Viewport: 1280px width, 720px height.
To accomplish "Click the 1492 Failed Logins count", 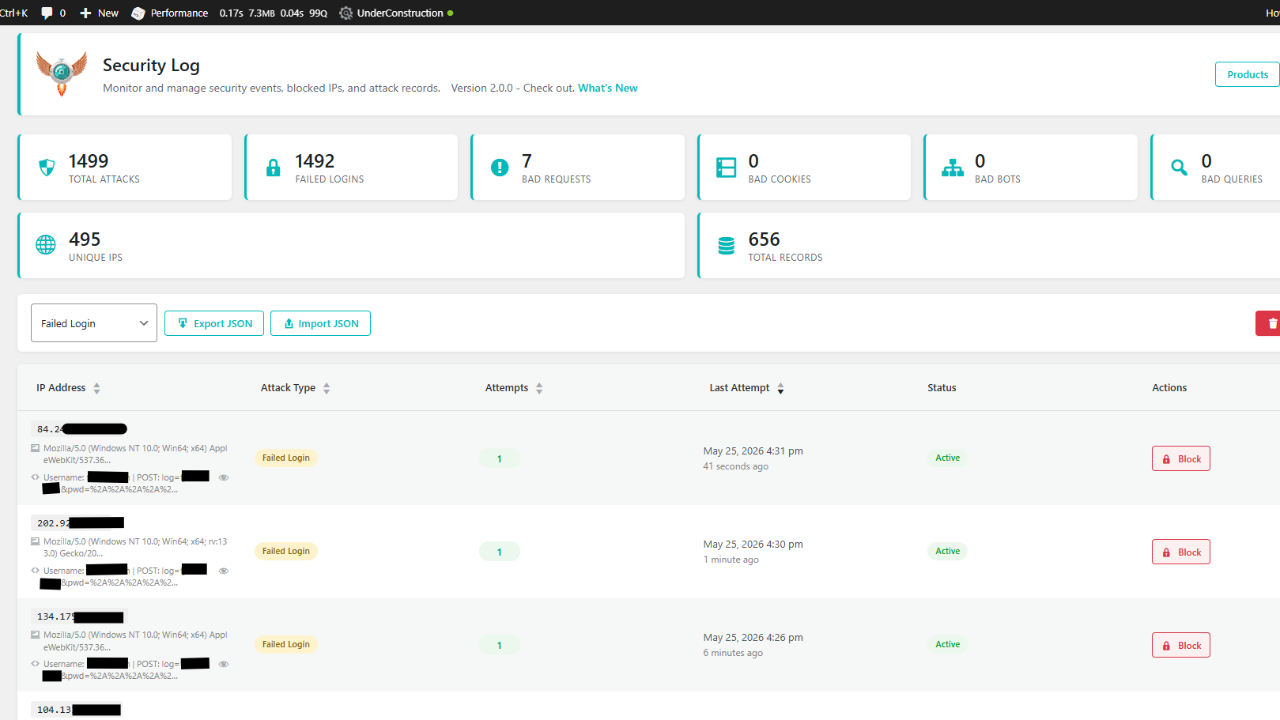I will (x=315, y=161).
